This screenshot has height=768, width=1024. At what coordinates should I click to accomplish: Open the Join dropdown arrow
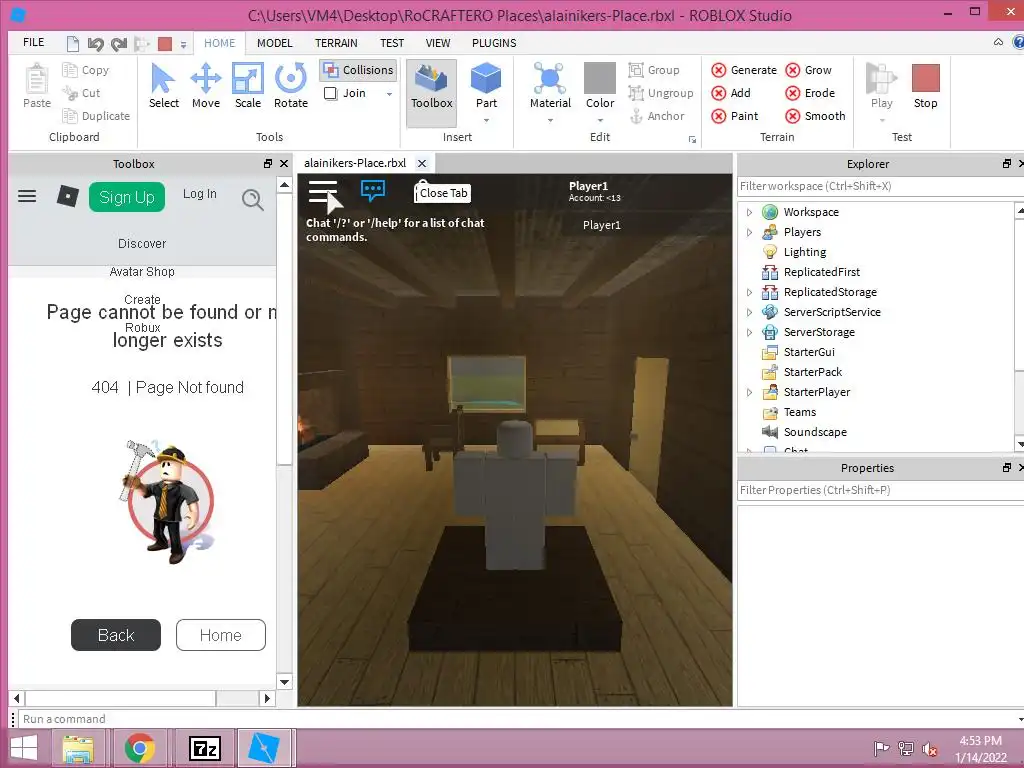tap(389, 94)
